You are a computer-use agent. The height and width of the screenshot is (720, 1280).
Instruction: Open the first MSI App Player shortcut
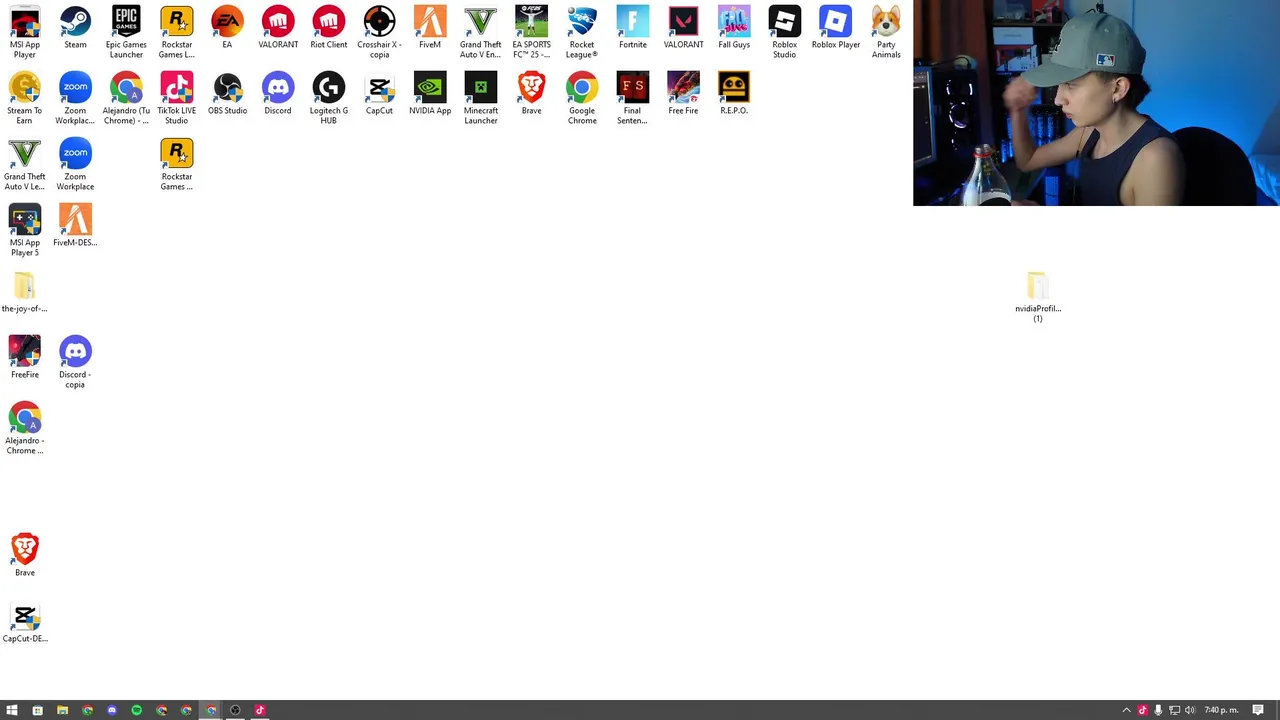[25, 32]
